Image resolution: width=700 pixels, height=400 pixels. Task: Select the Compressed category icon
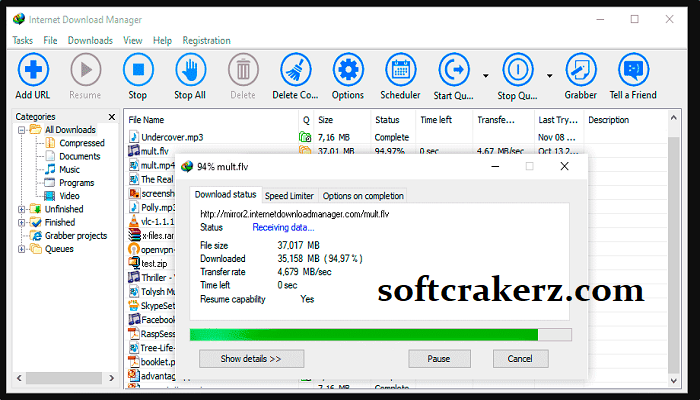[50, 143]
